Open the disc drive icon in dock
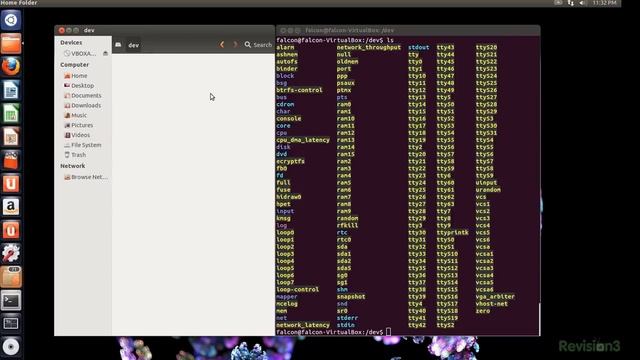The image size is (640, 360). click(x=11, y=347)
